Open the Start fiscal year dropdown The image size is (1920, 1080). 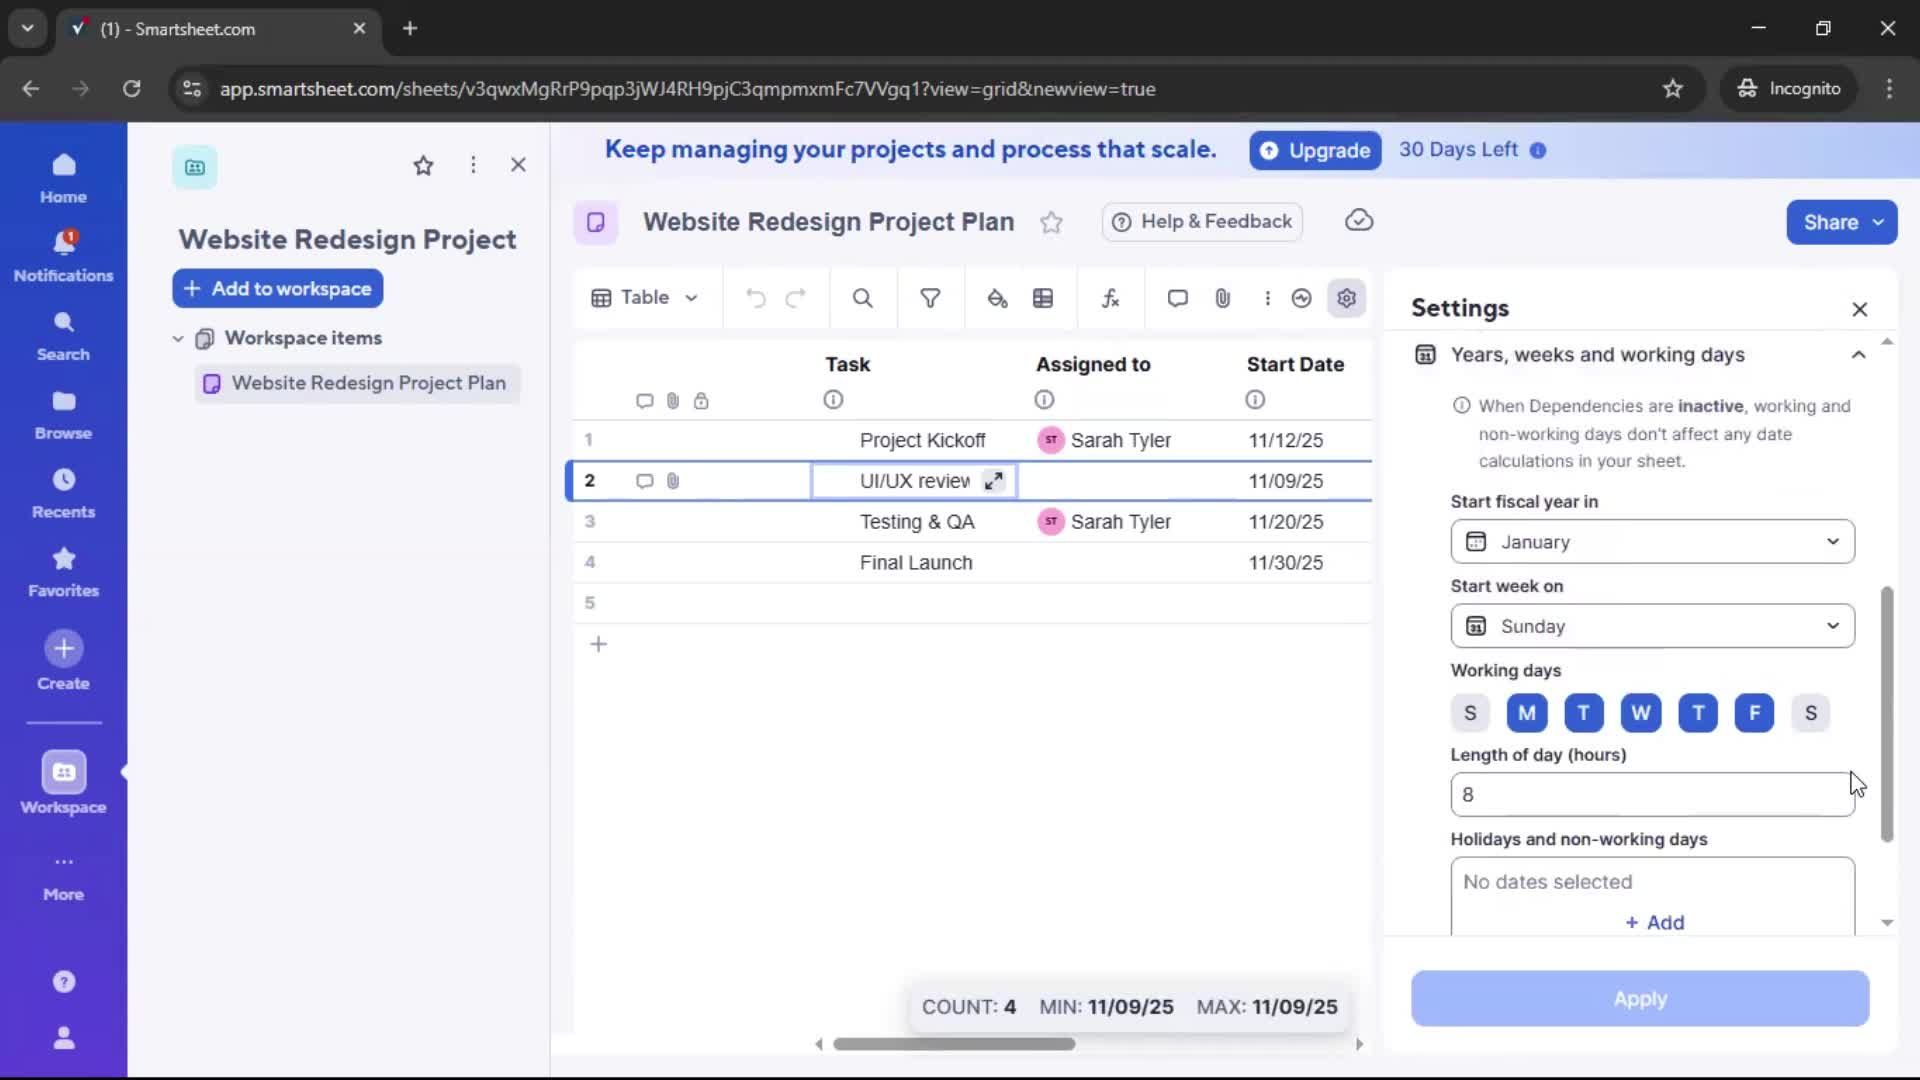click(x=1651, y=541)
